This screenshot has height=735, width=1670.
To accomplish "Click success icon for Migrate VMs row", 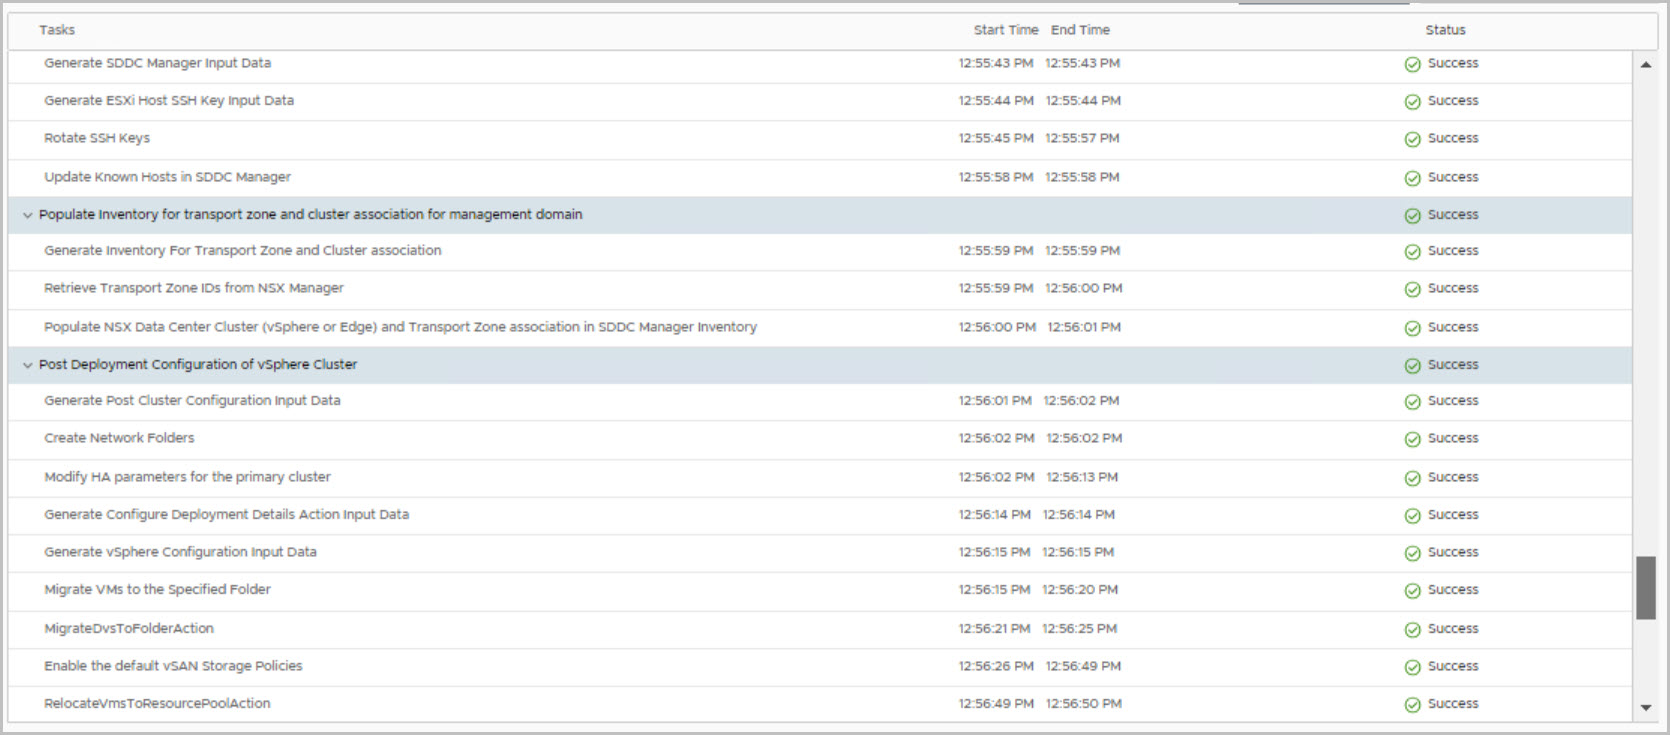I will [x=1412, y=591].
